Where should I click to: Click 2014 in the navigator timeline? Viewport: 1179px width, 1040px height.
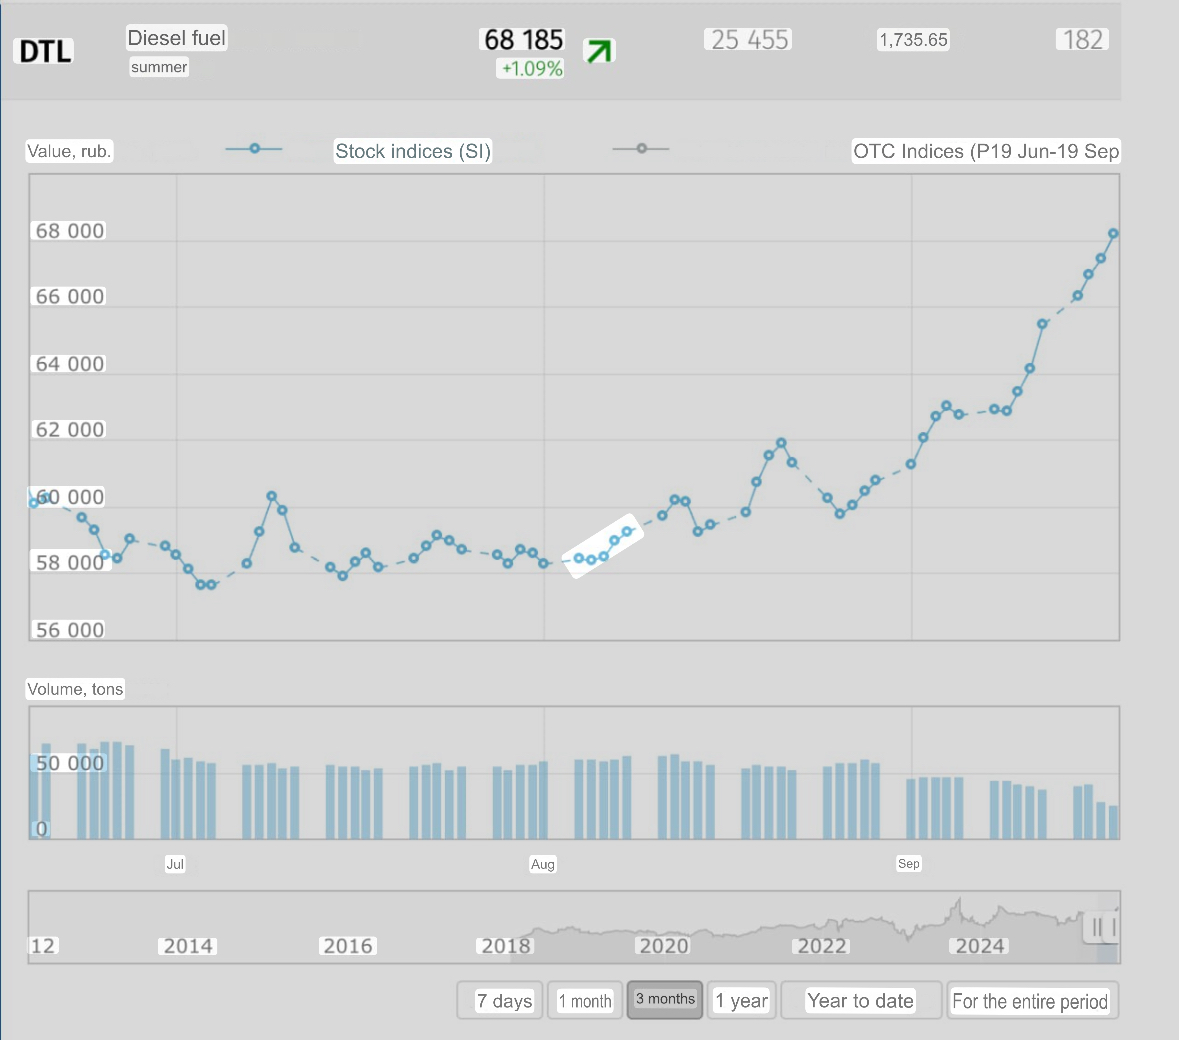click(x=188, y=946)
